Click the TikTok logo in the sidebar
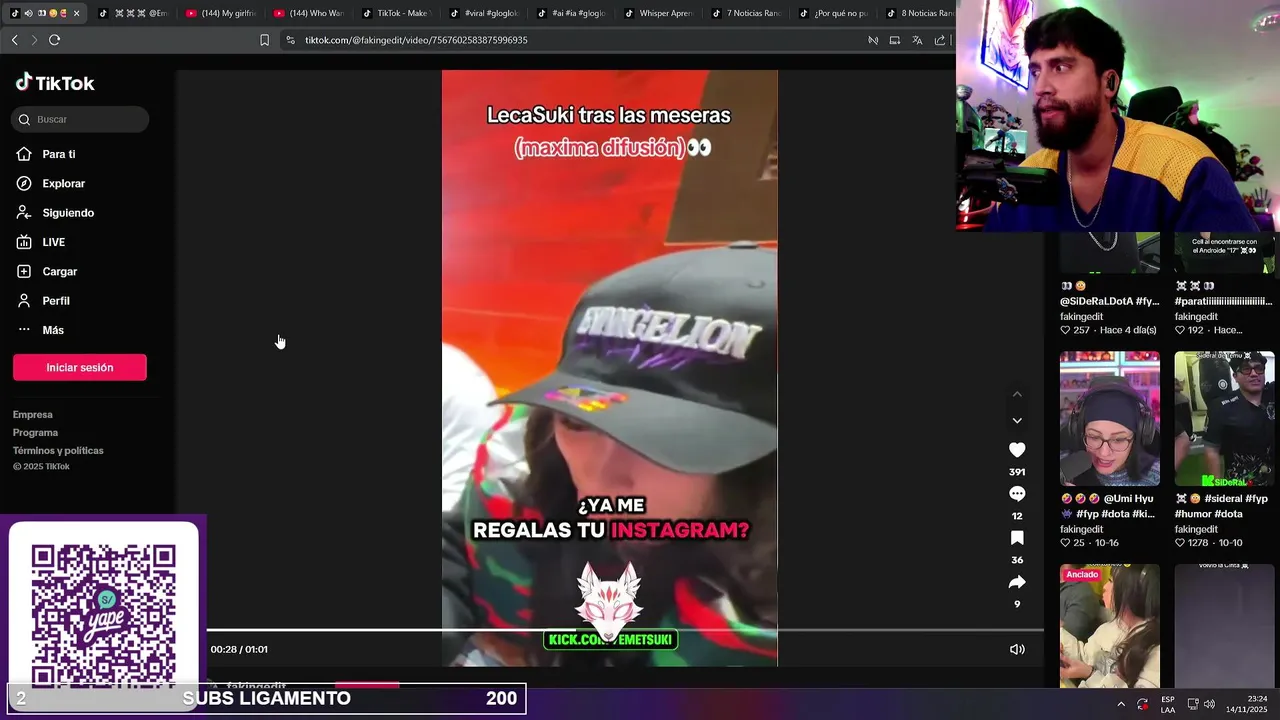This screenshot has width=1280, height=720. pyautogui.click(x=55, y=83)
